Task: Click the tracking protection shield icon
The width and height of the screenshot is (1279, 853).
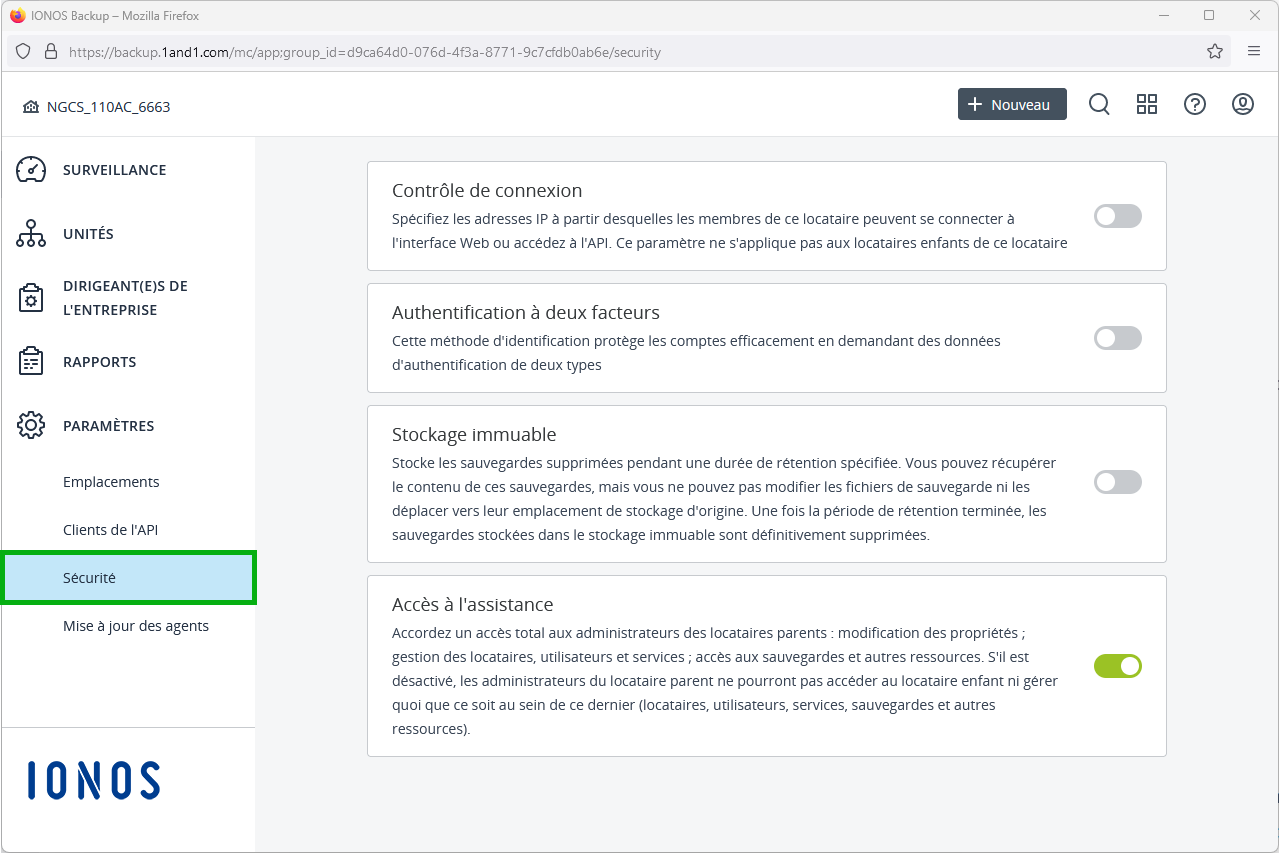Action: pos(23,52)
